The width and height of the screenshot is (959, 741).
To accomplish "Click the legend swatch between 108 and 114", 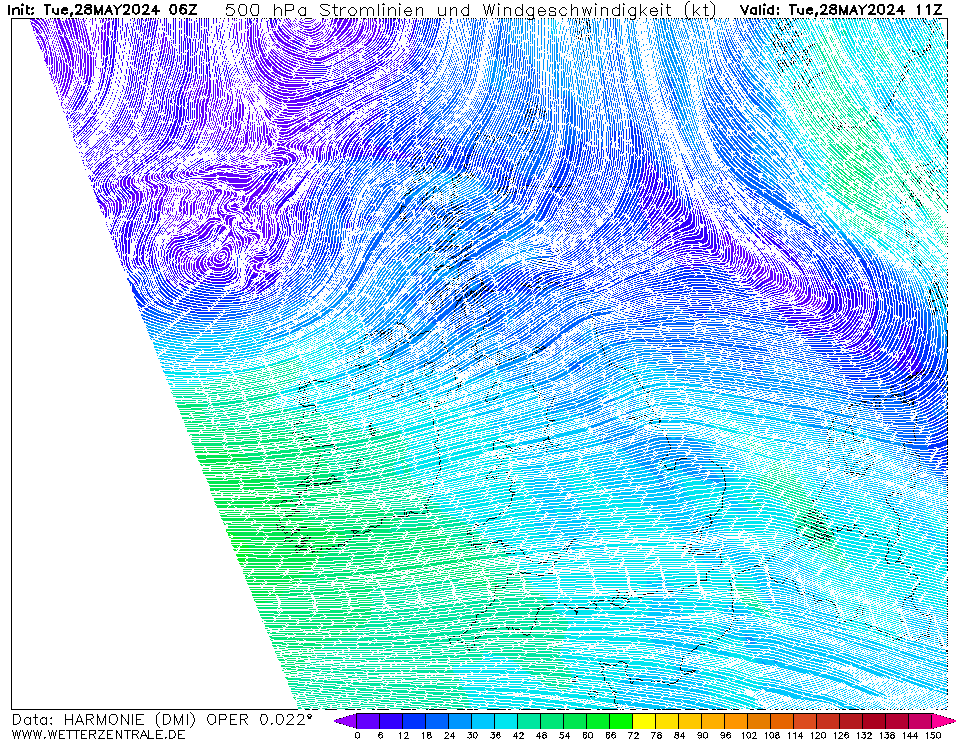I will (783, 721).
